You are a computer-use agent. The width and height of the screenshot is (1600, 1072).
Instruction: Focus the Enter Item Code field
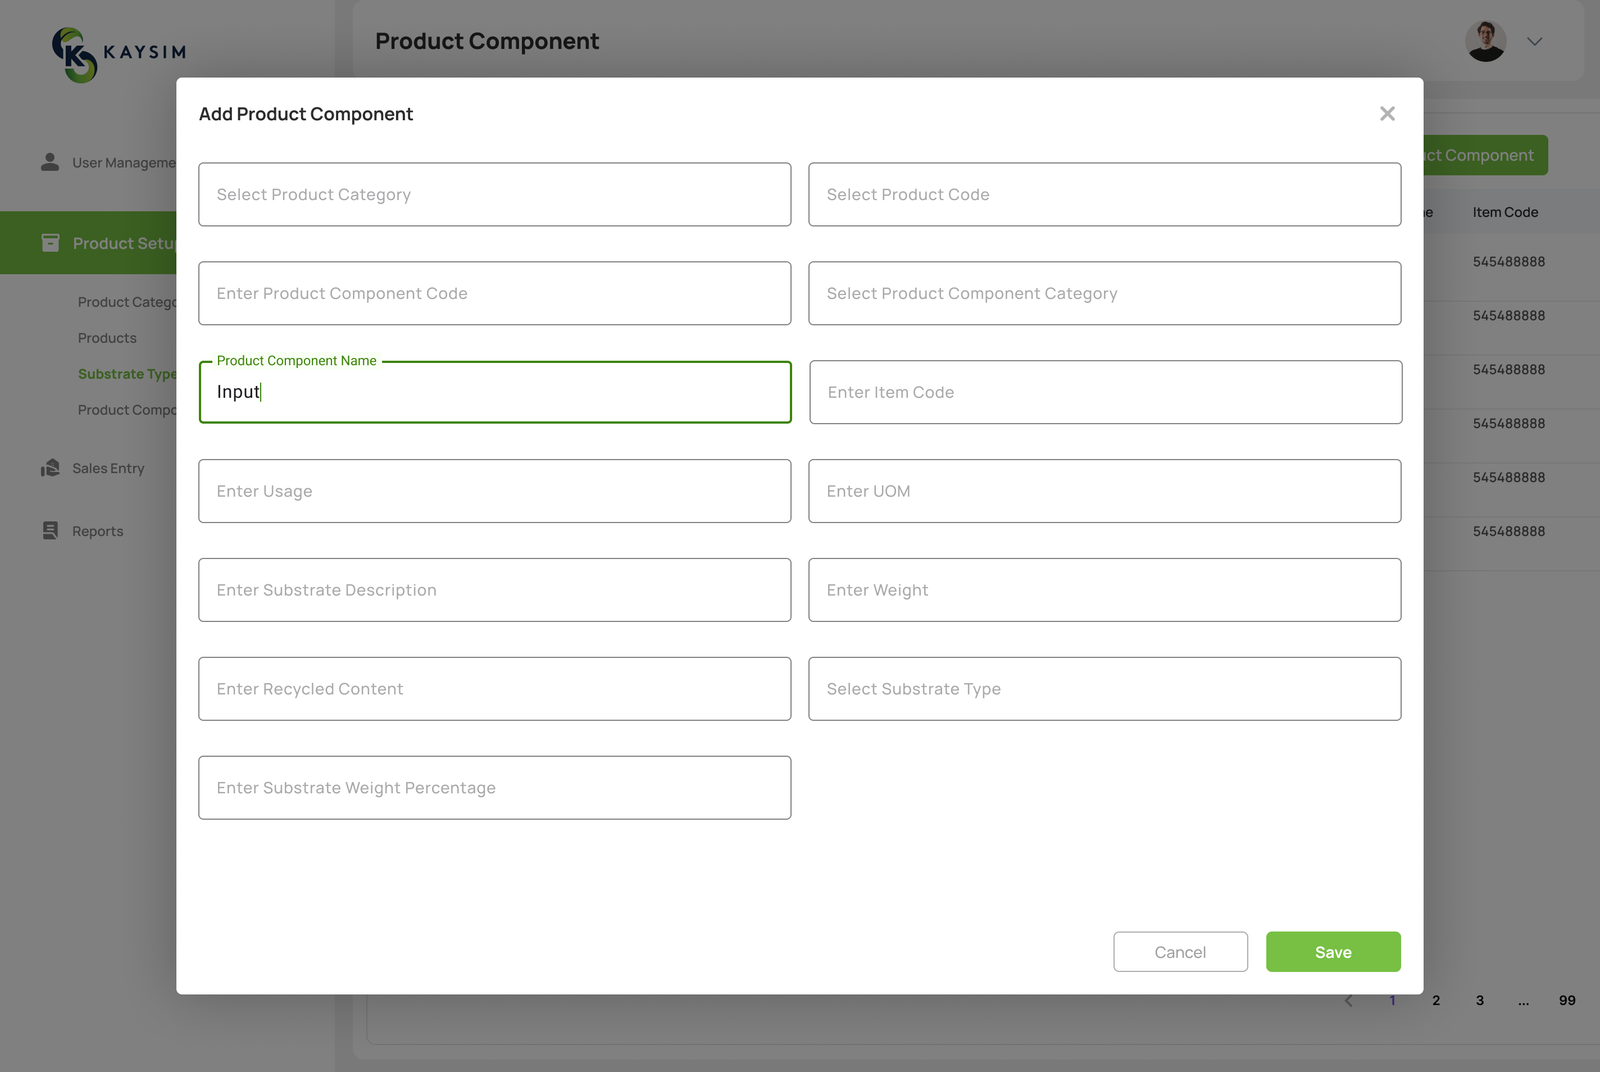click(x=1104, y=393)
